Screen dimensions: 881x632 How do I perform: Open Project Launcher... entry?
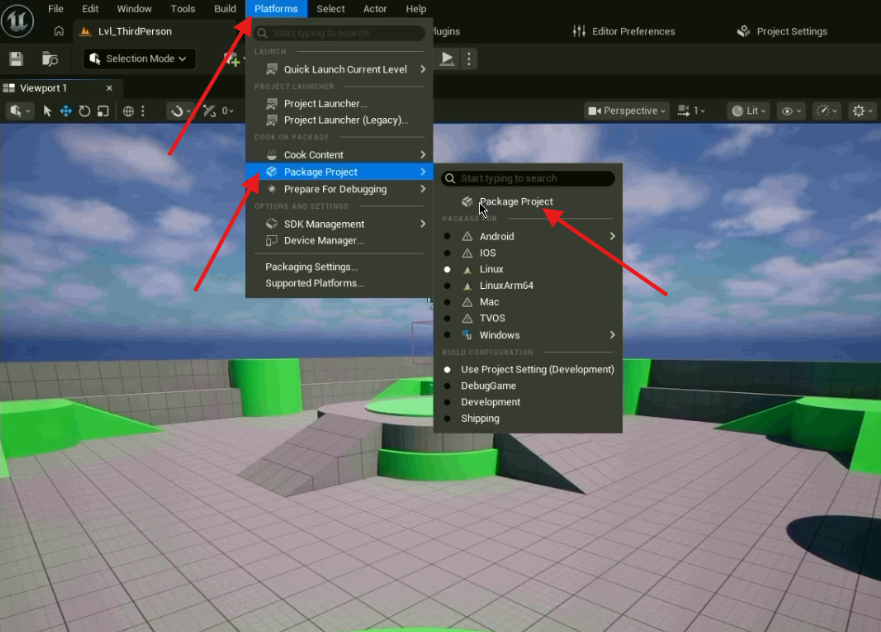click(339, 104)
